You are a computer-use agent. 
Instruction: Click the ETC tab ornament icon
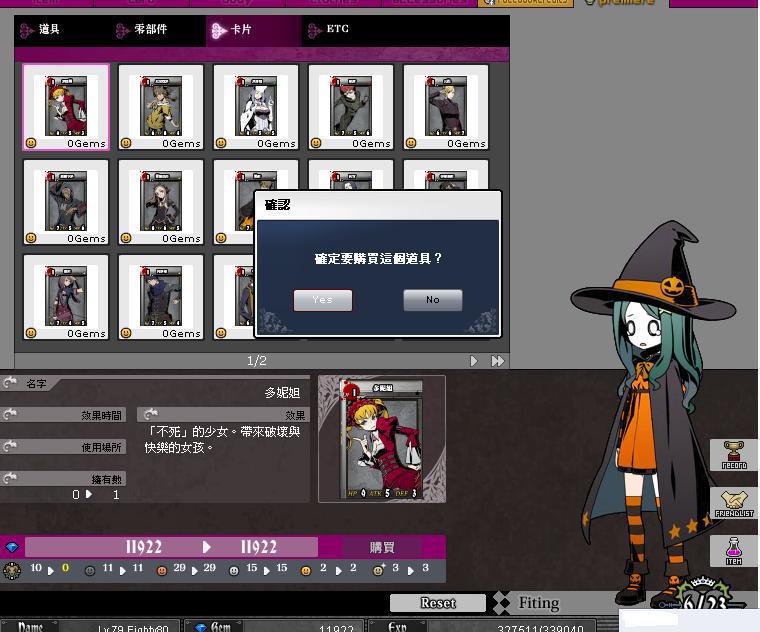(x=315, y=31)
